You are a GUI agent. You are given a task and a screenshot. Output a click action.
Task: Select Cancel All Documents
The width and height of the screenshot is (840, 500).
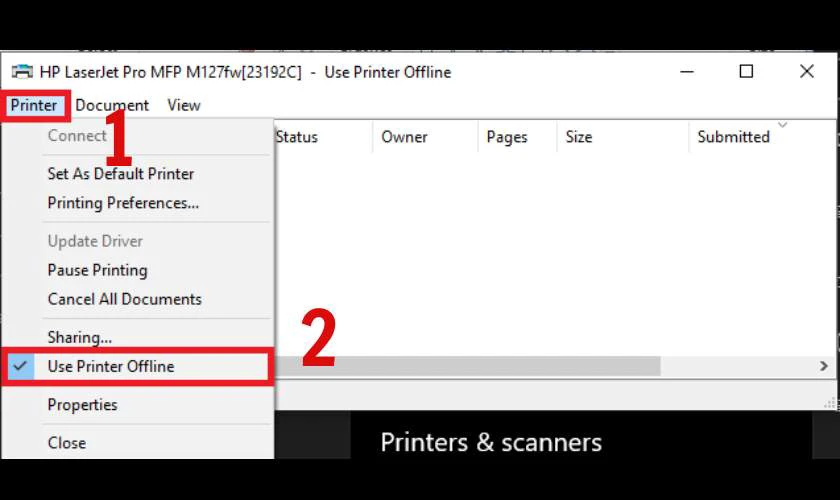124,299
